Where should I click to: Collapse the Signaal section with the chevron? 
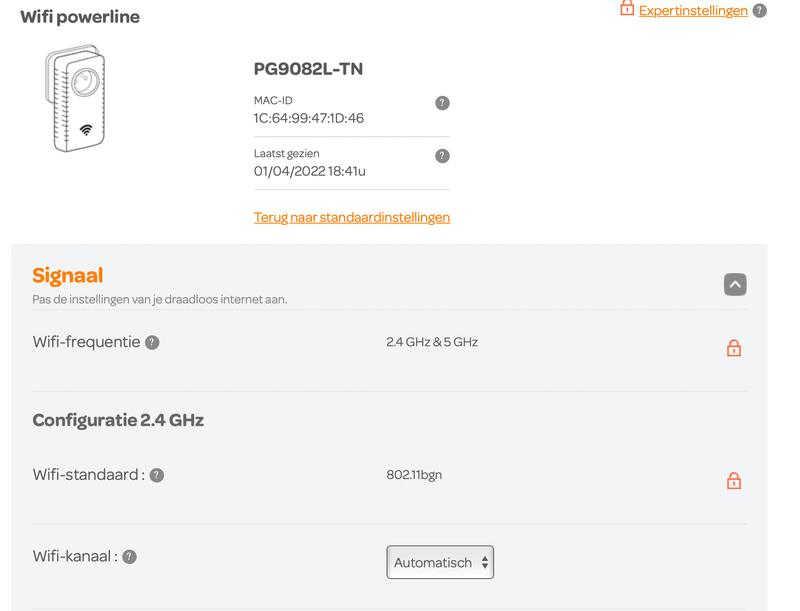coord(735,285)
